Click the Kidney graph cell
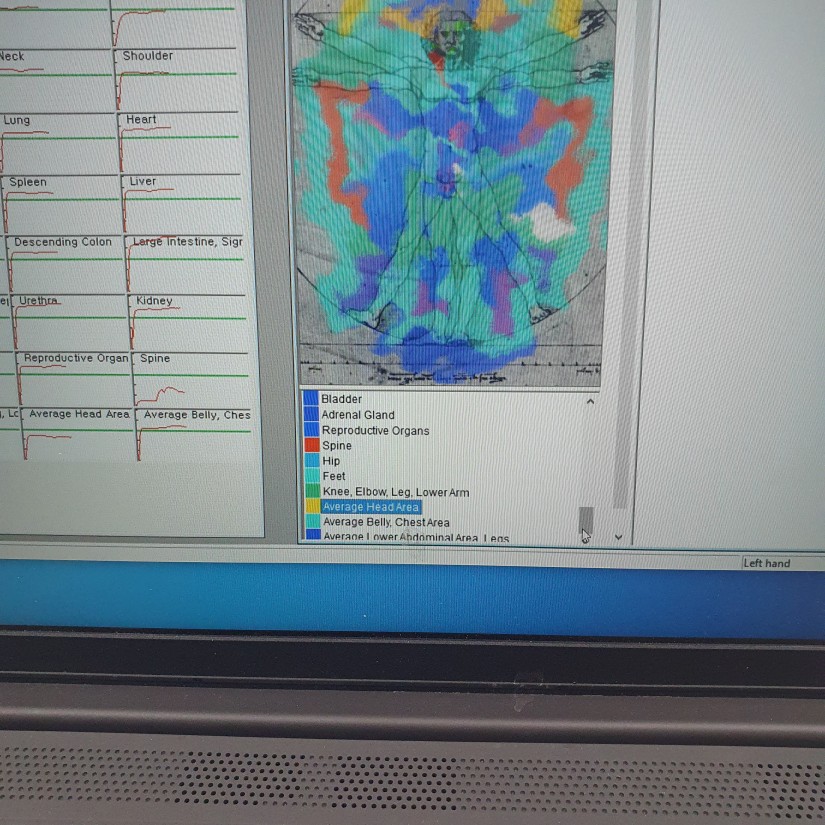825x825 pixels. 188,323
